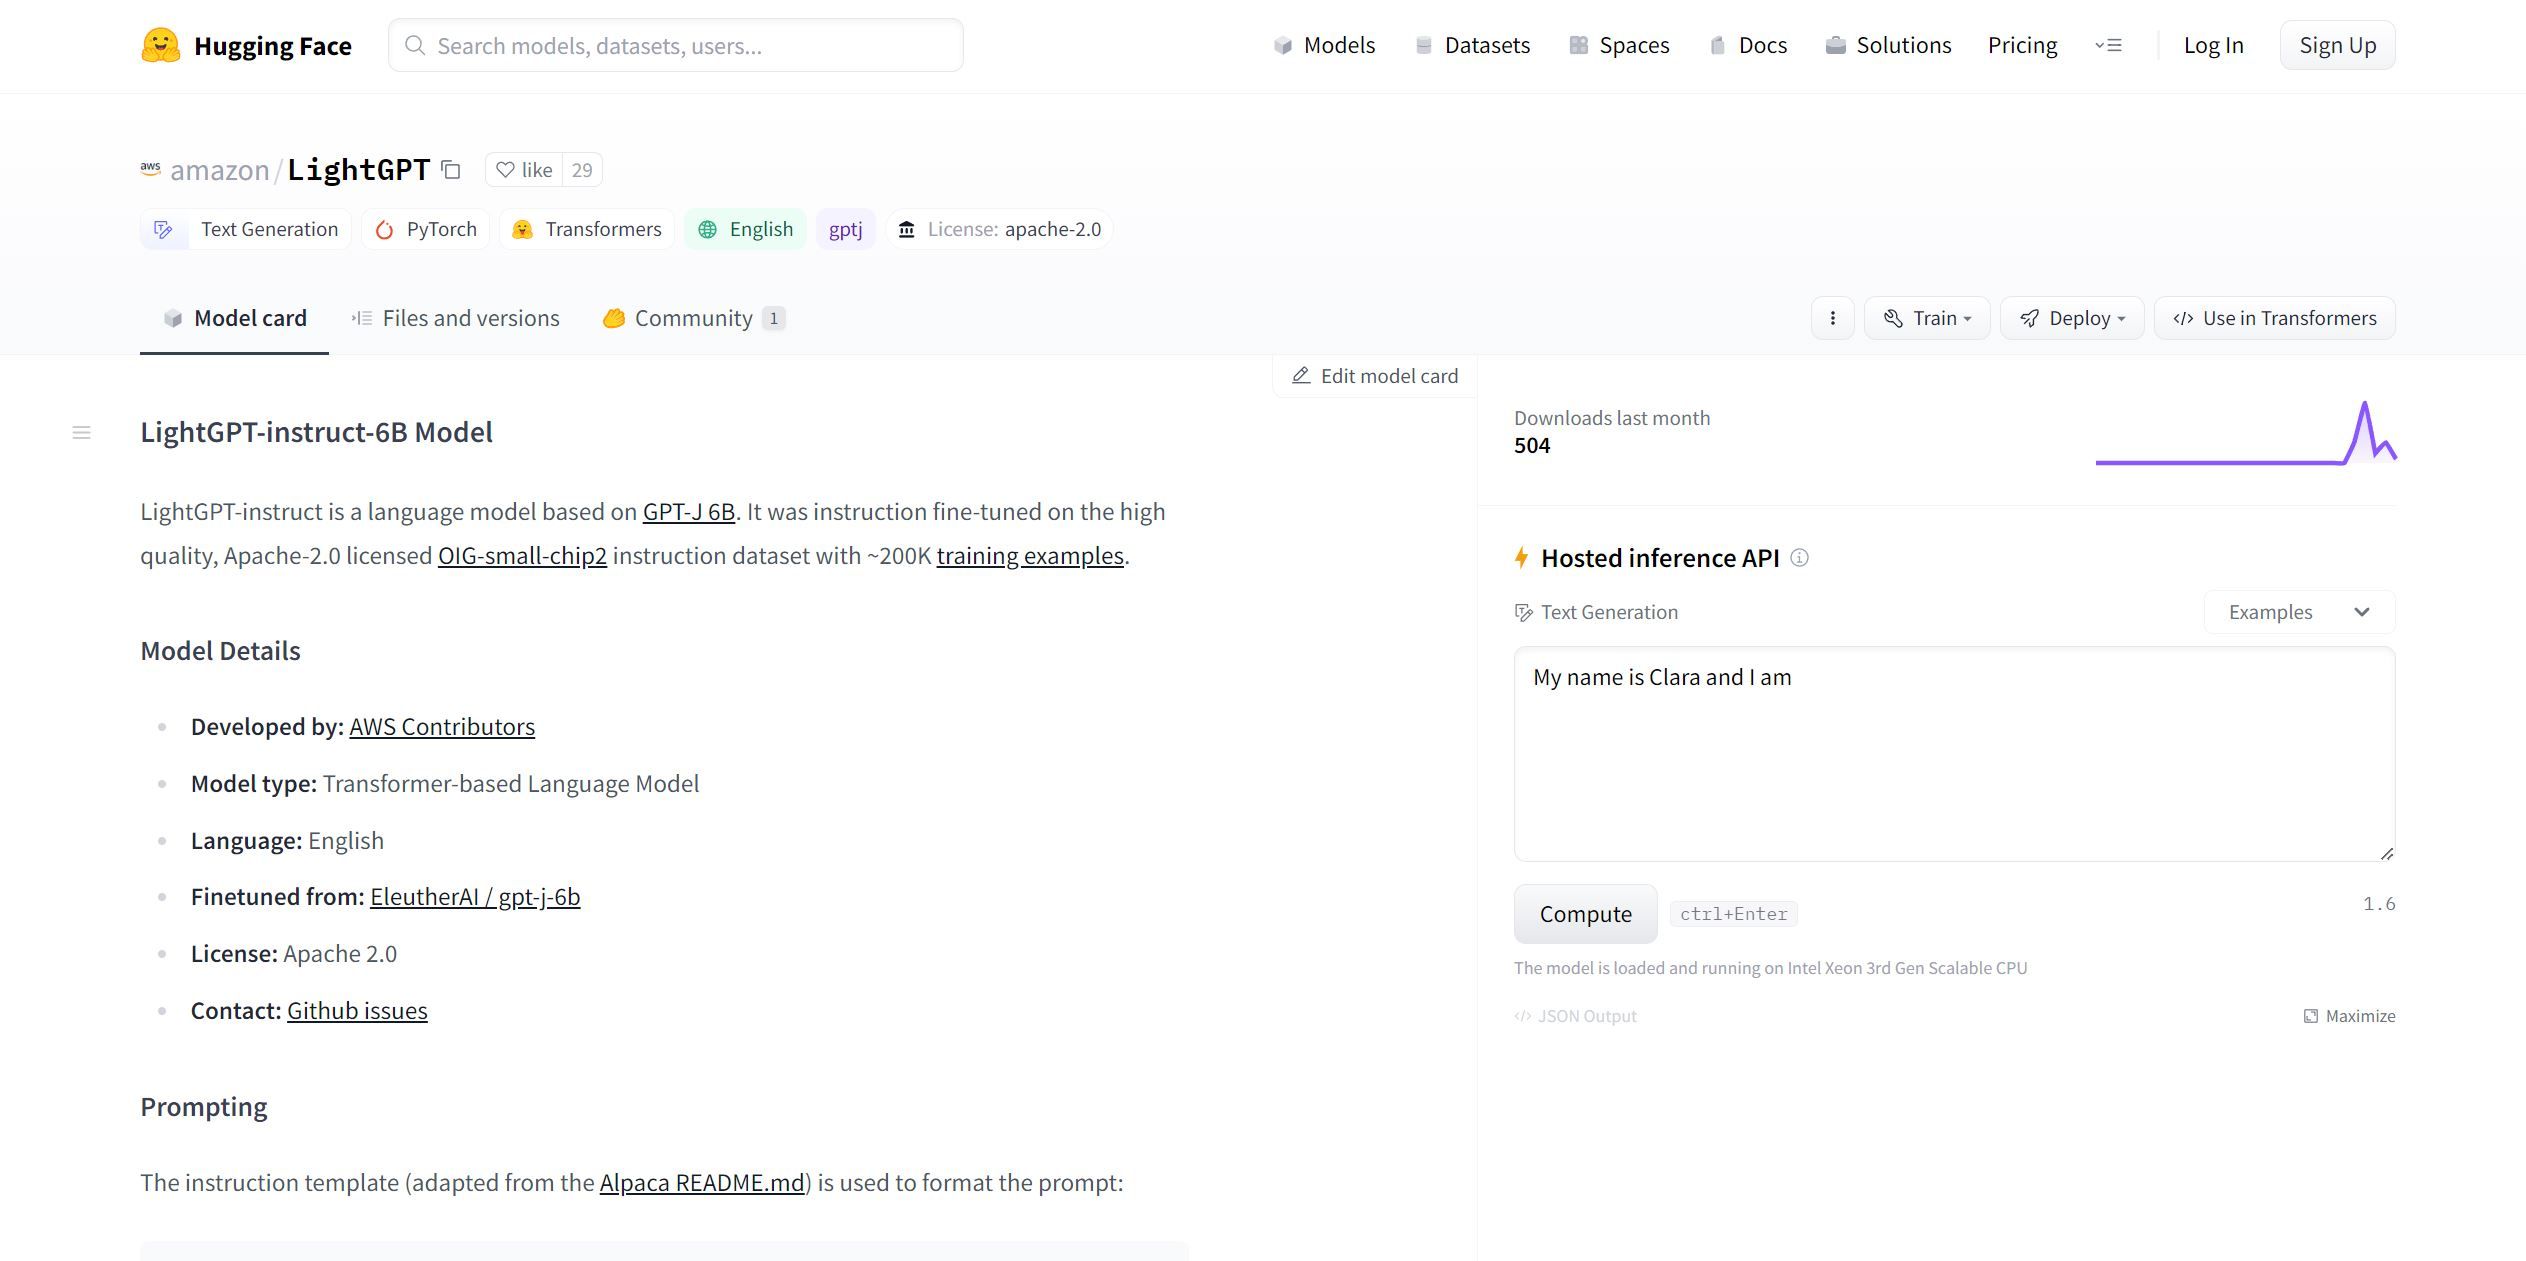This screenshot has height=1261, width=2526.
Task: Click the heart like icon
Action: pyautogui.click(x=506, y=170)
